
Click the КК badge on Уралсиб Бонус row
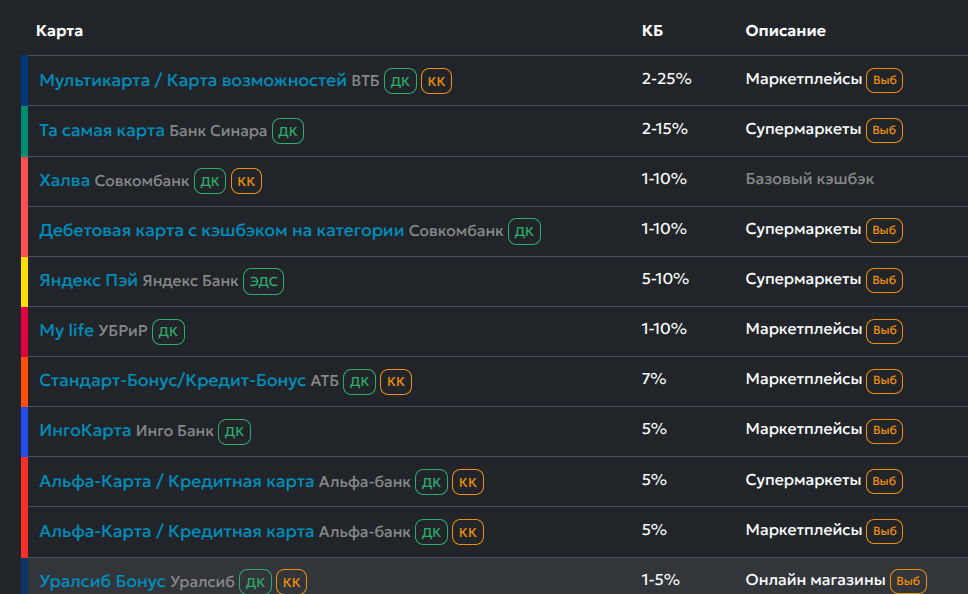tap(291, 582)
